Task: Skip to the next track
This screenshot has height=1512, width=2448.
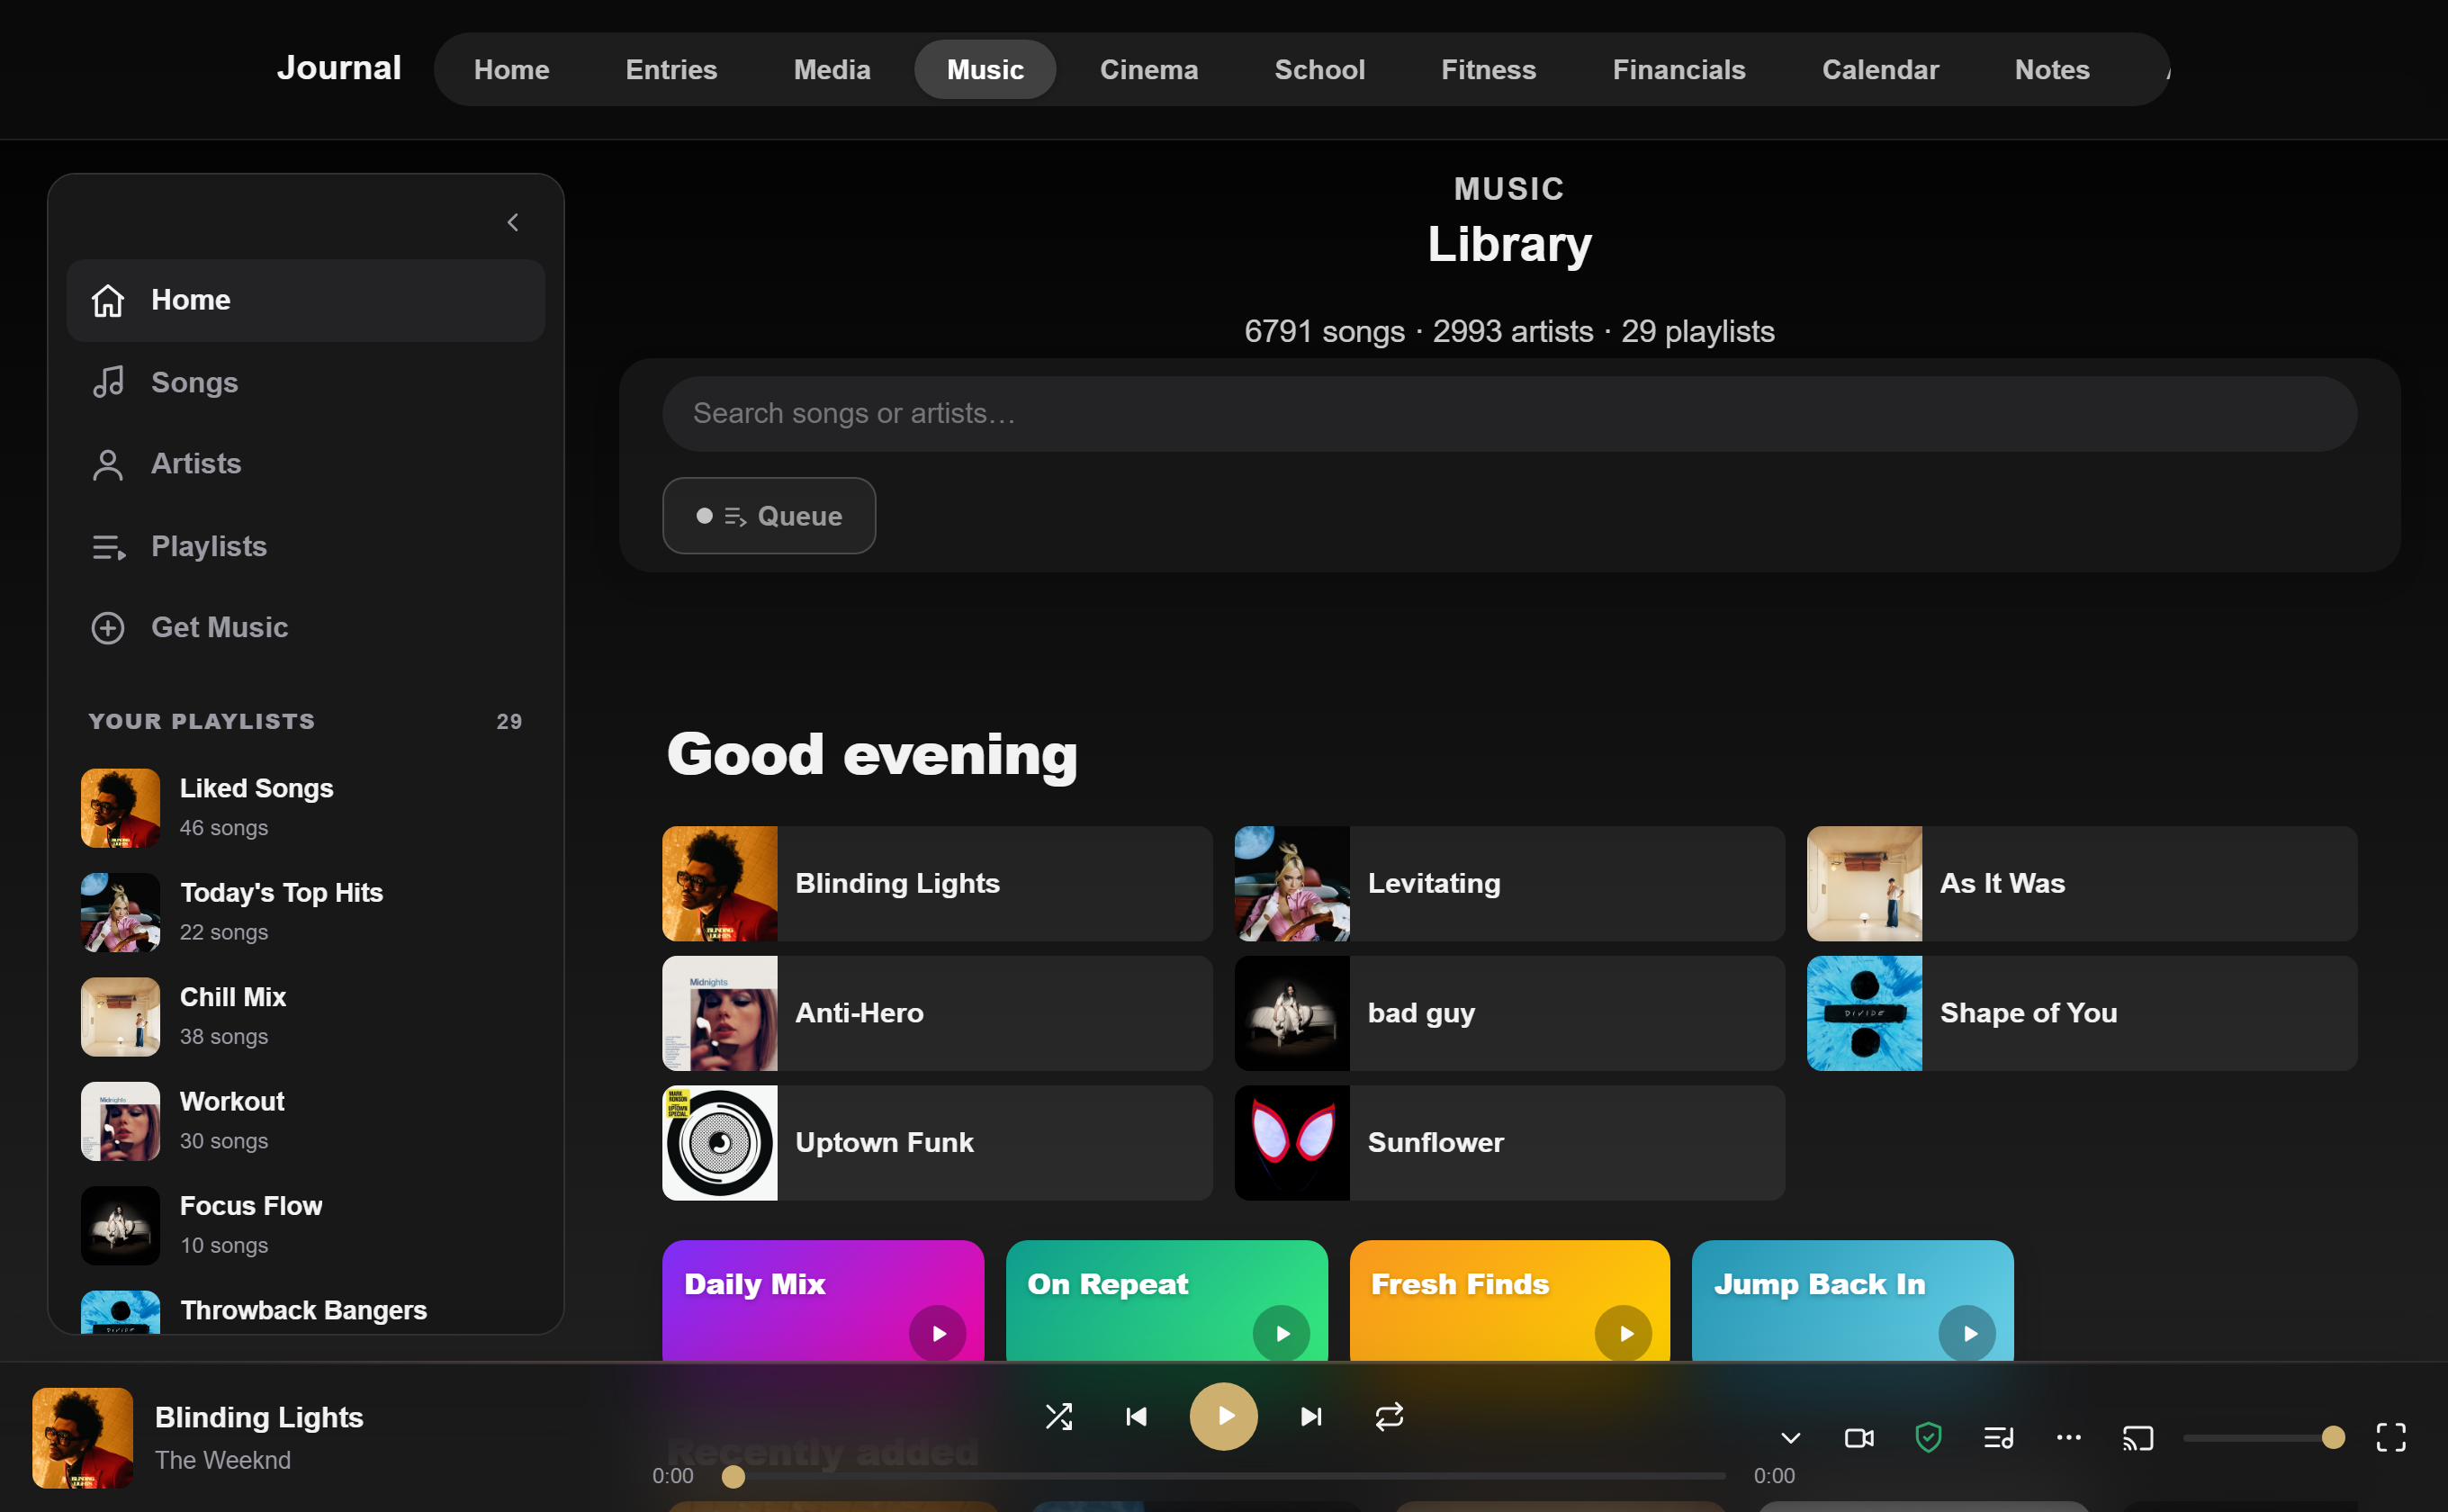Action: click(1311, 1416)
